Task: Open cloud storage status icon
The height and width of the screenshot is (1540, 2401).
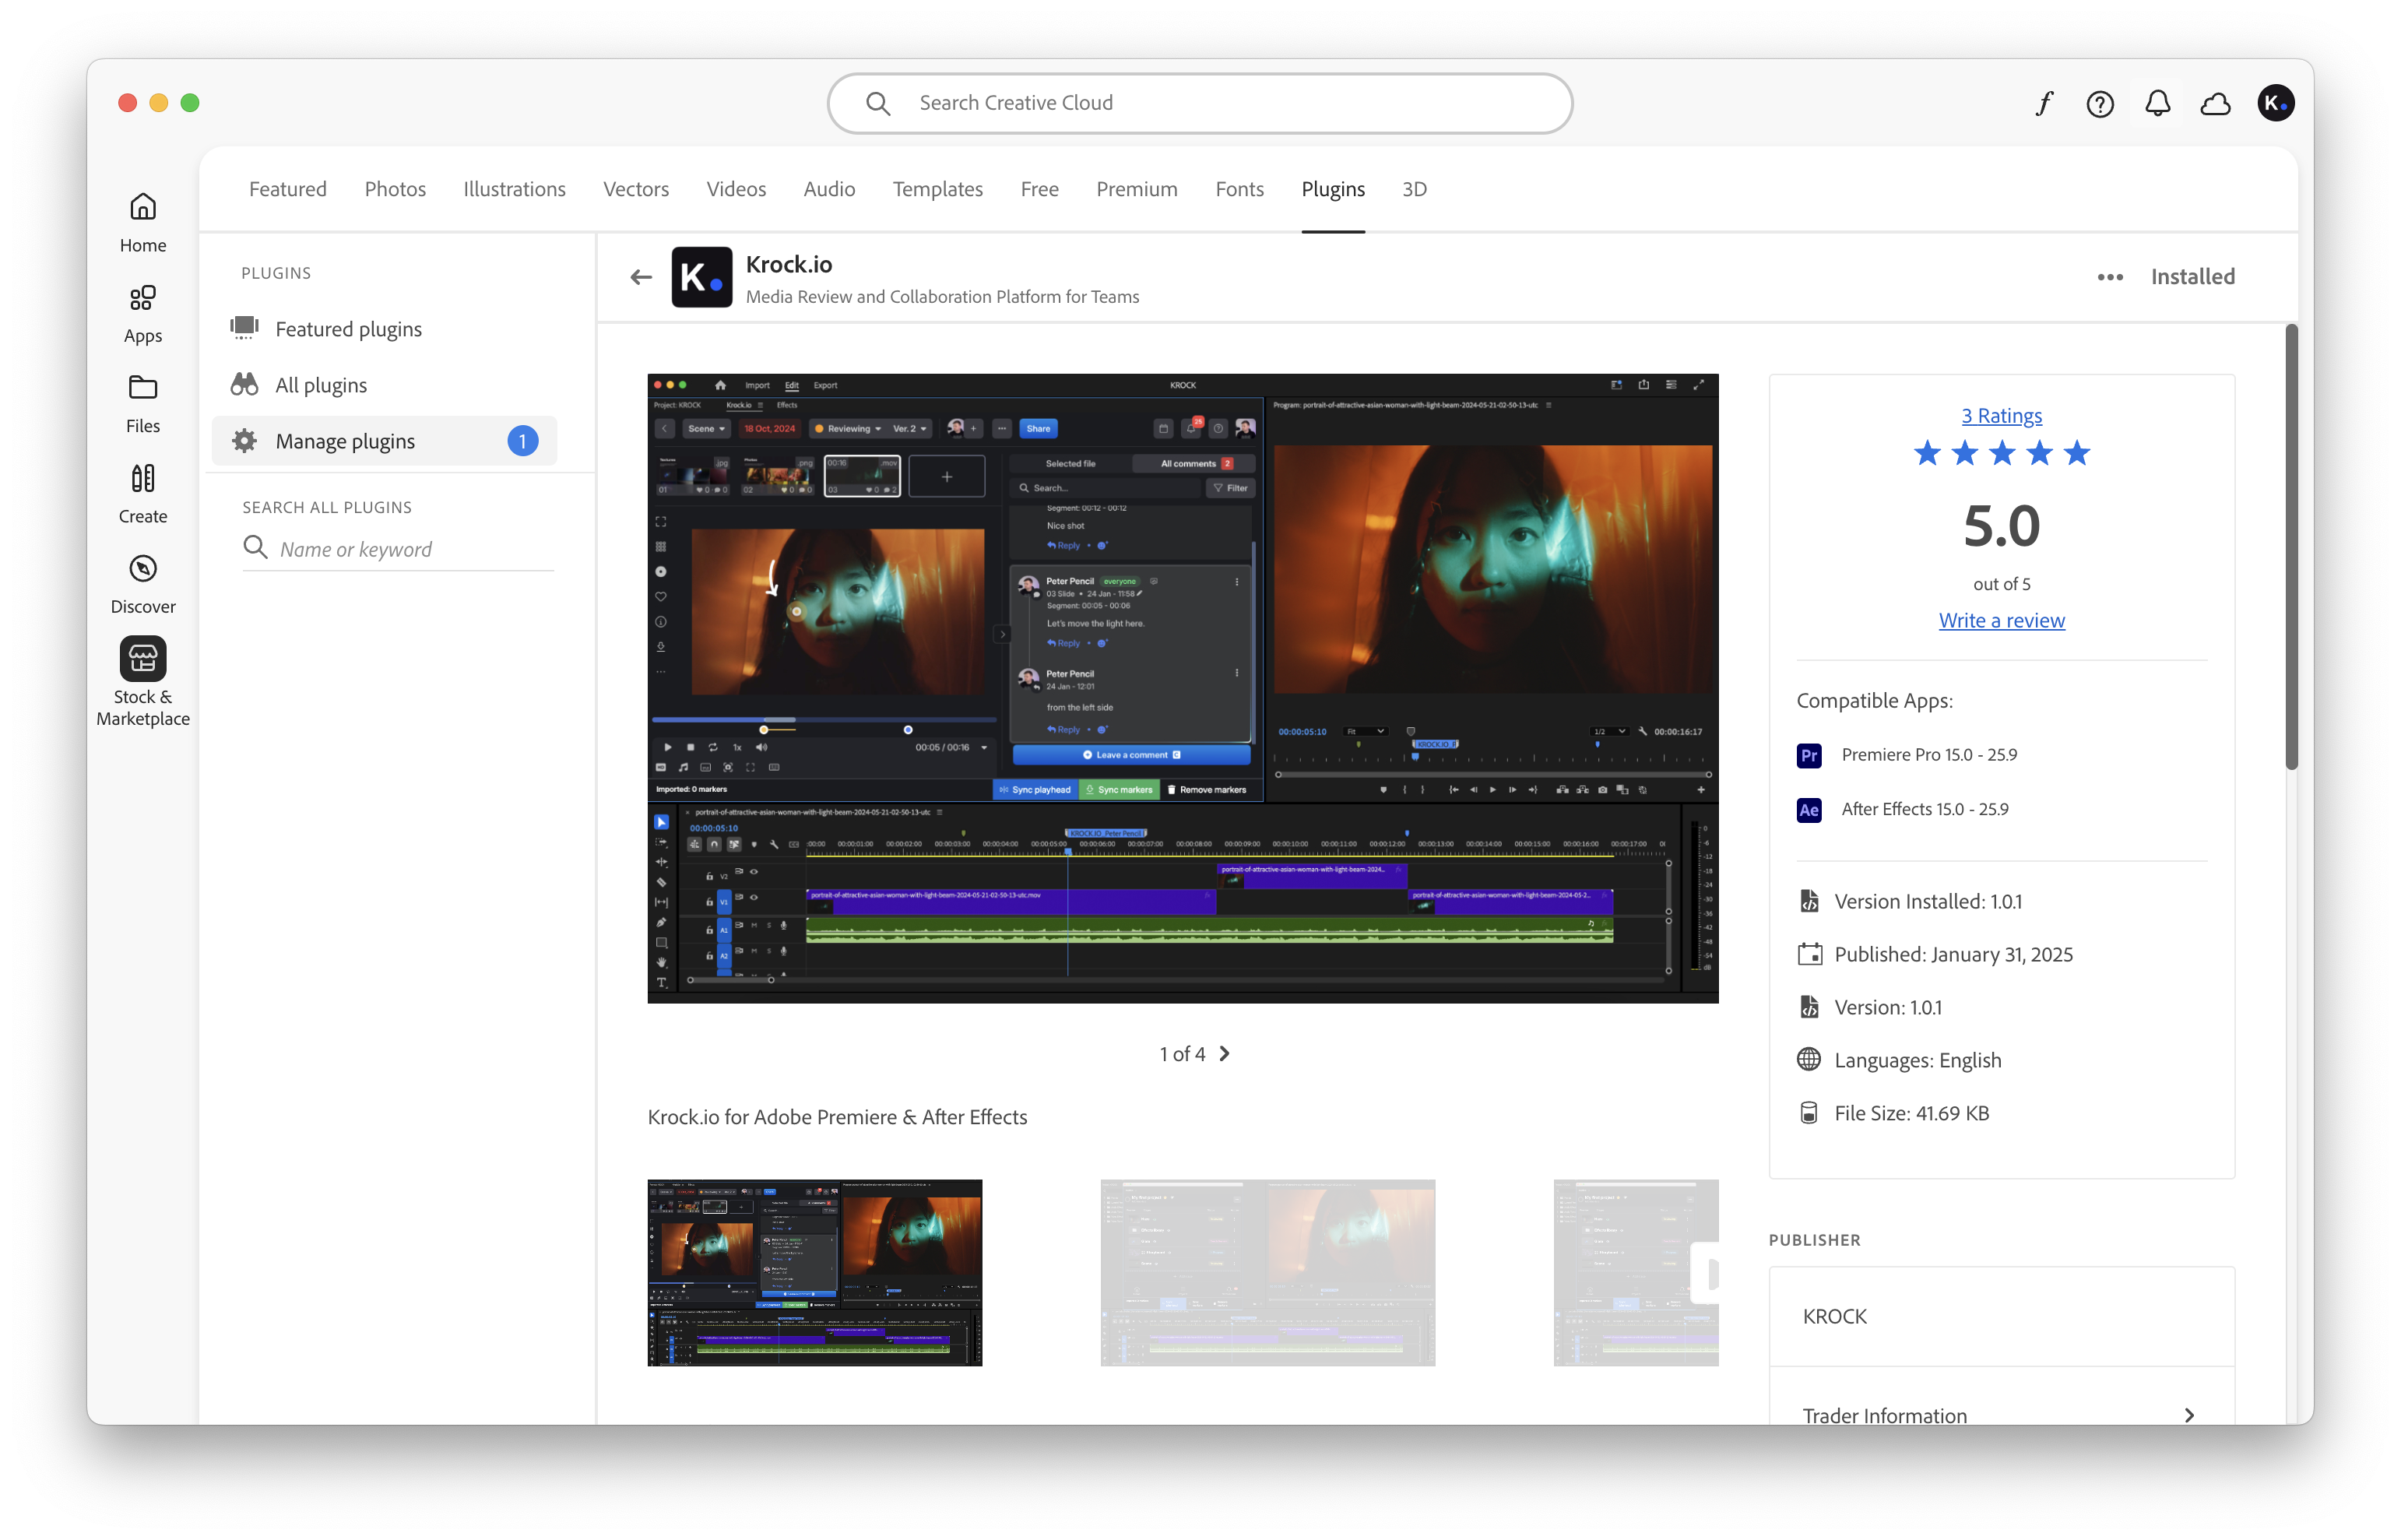Action: click(2215, 102)
